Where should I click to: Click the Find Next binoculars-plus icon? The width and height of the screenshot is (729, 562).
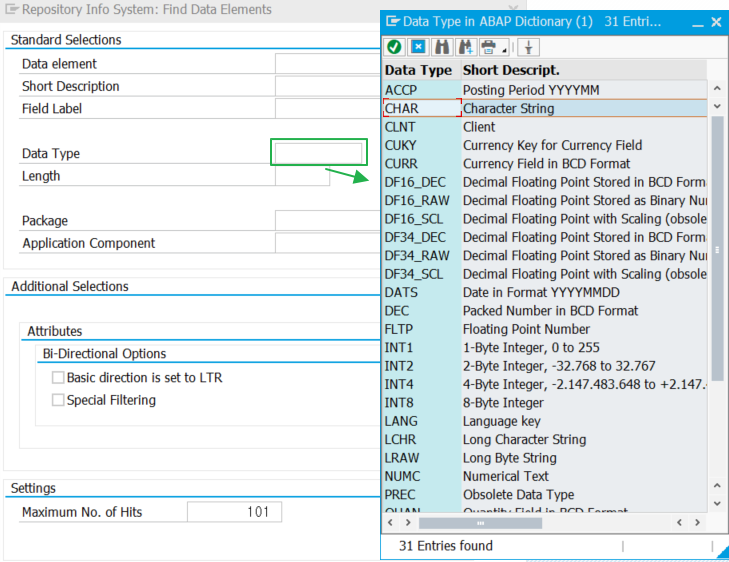coord(465,47)
